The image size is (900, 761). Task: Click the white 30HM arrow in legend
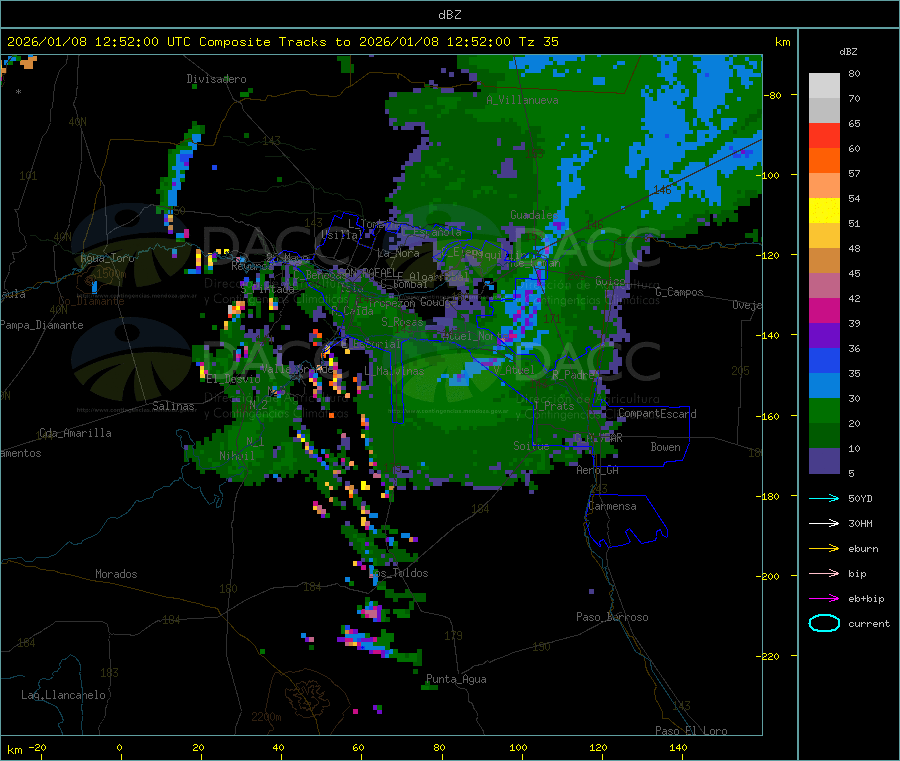(x=824, y=523)
